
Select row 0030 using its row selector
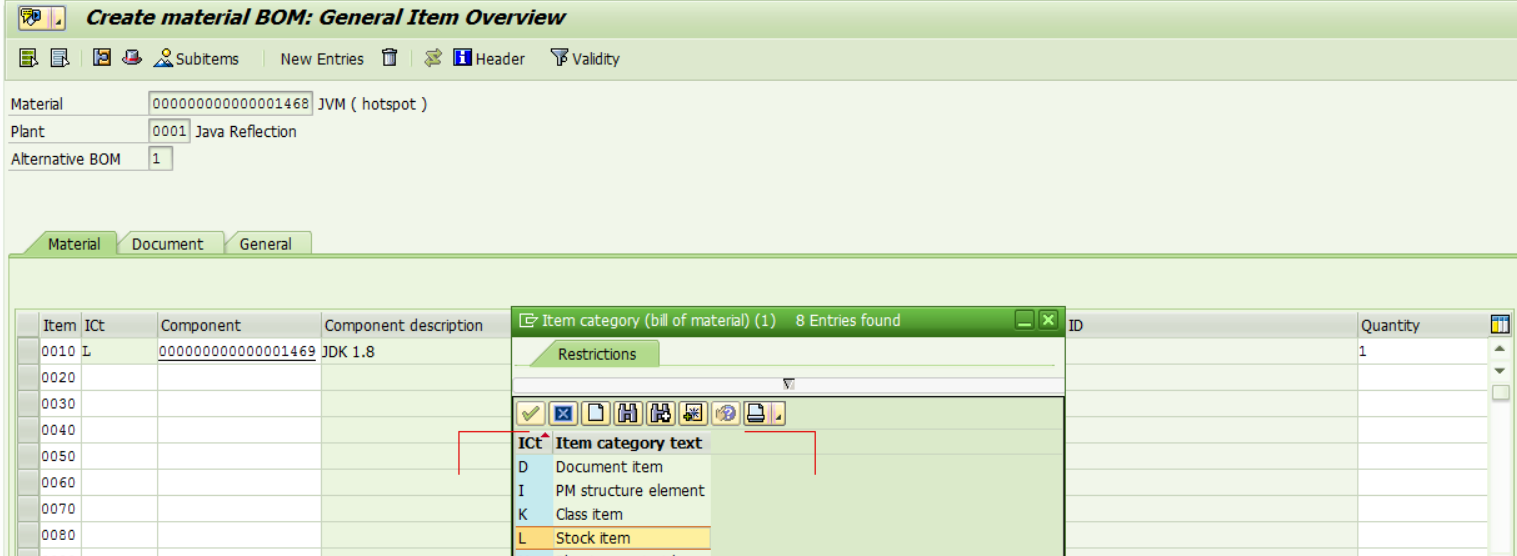click(28, 403)
